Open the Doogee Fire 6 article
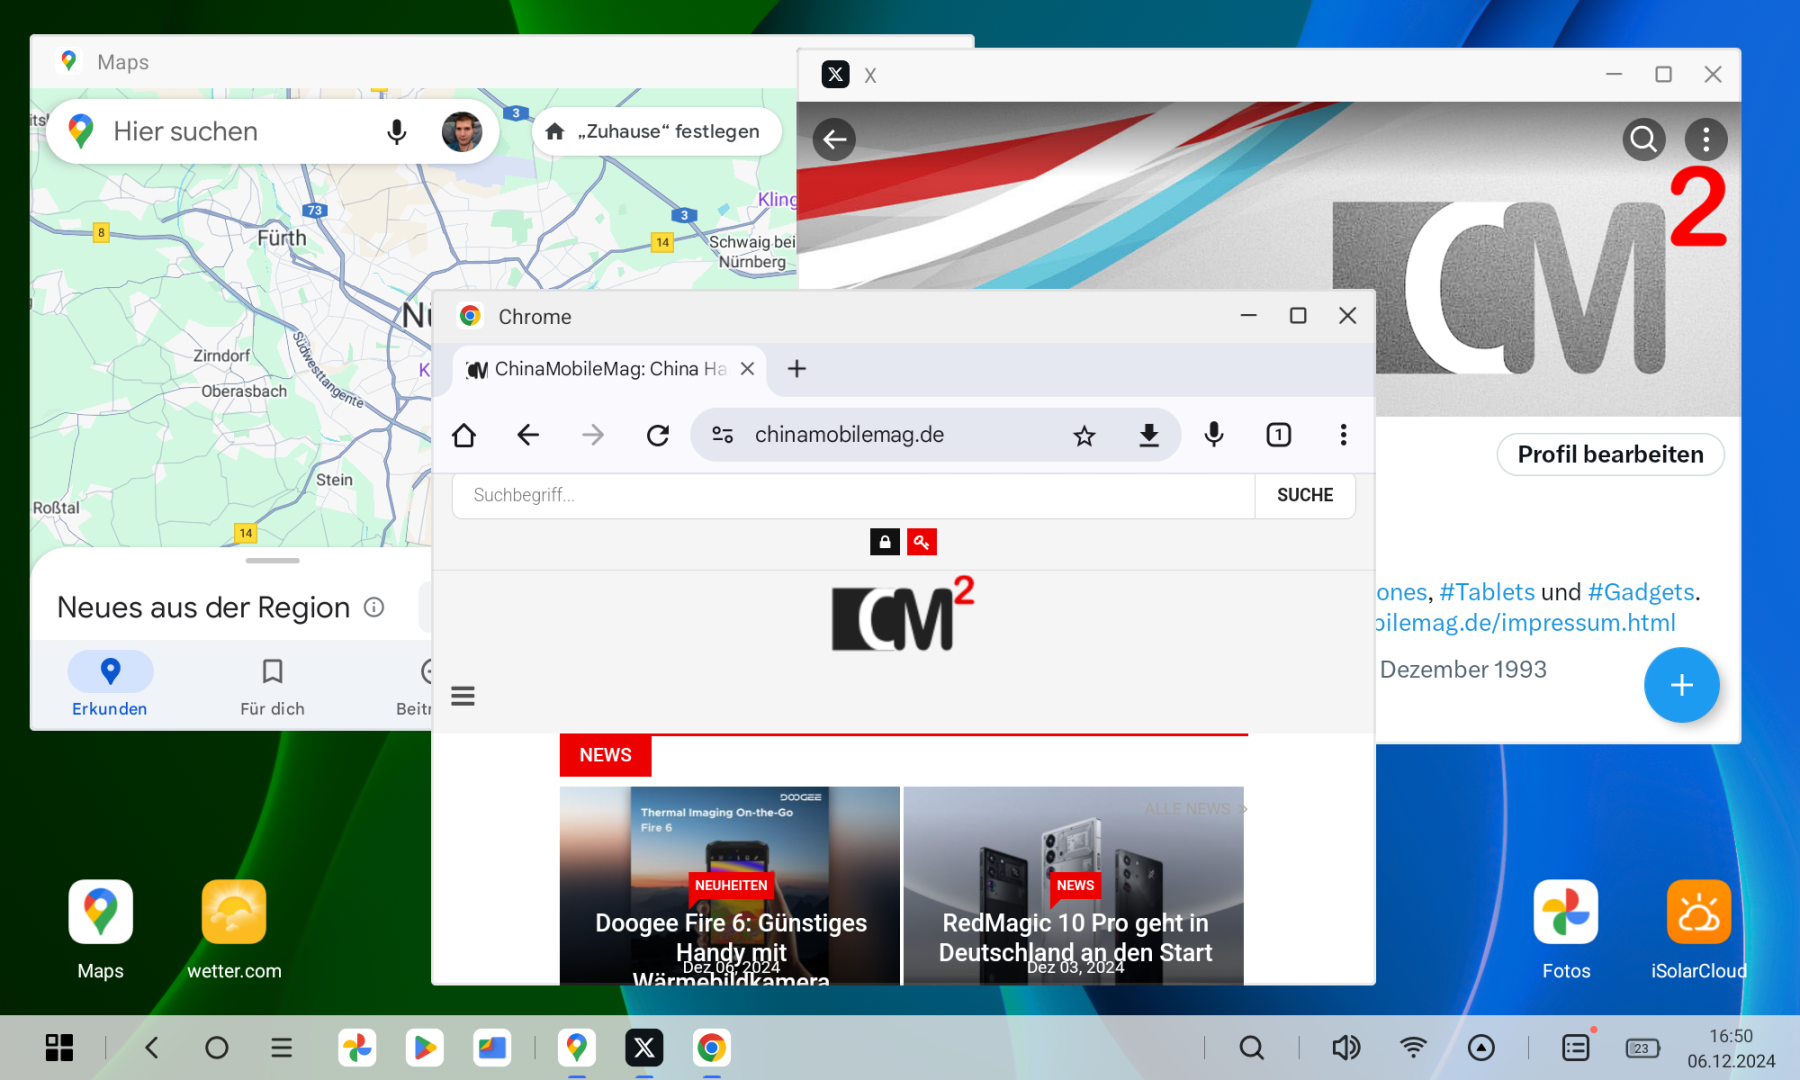Image resolution: width=1800 pixels, height=1080 pixels. [x=730, y=886]
